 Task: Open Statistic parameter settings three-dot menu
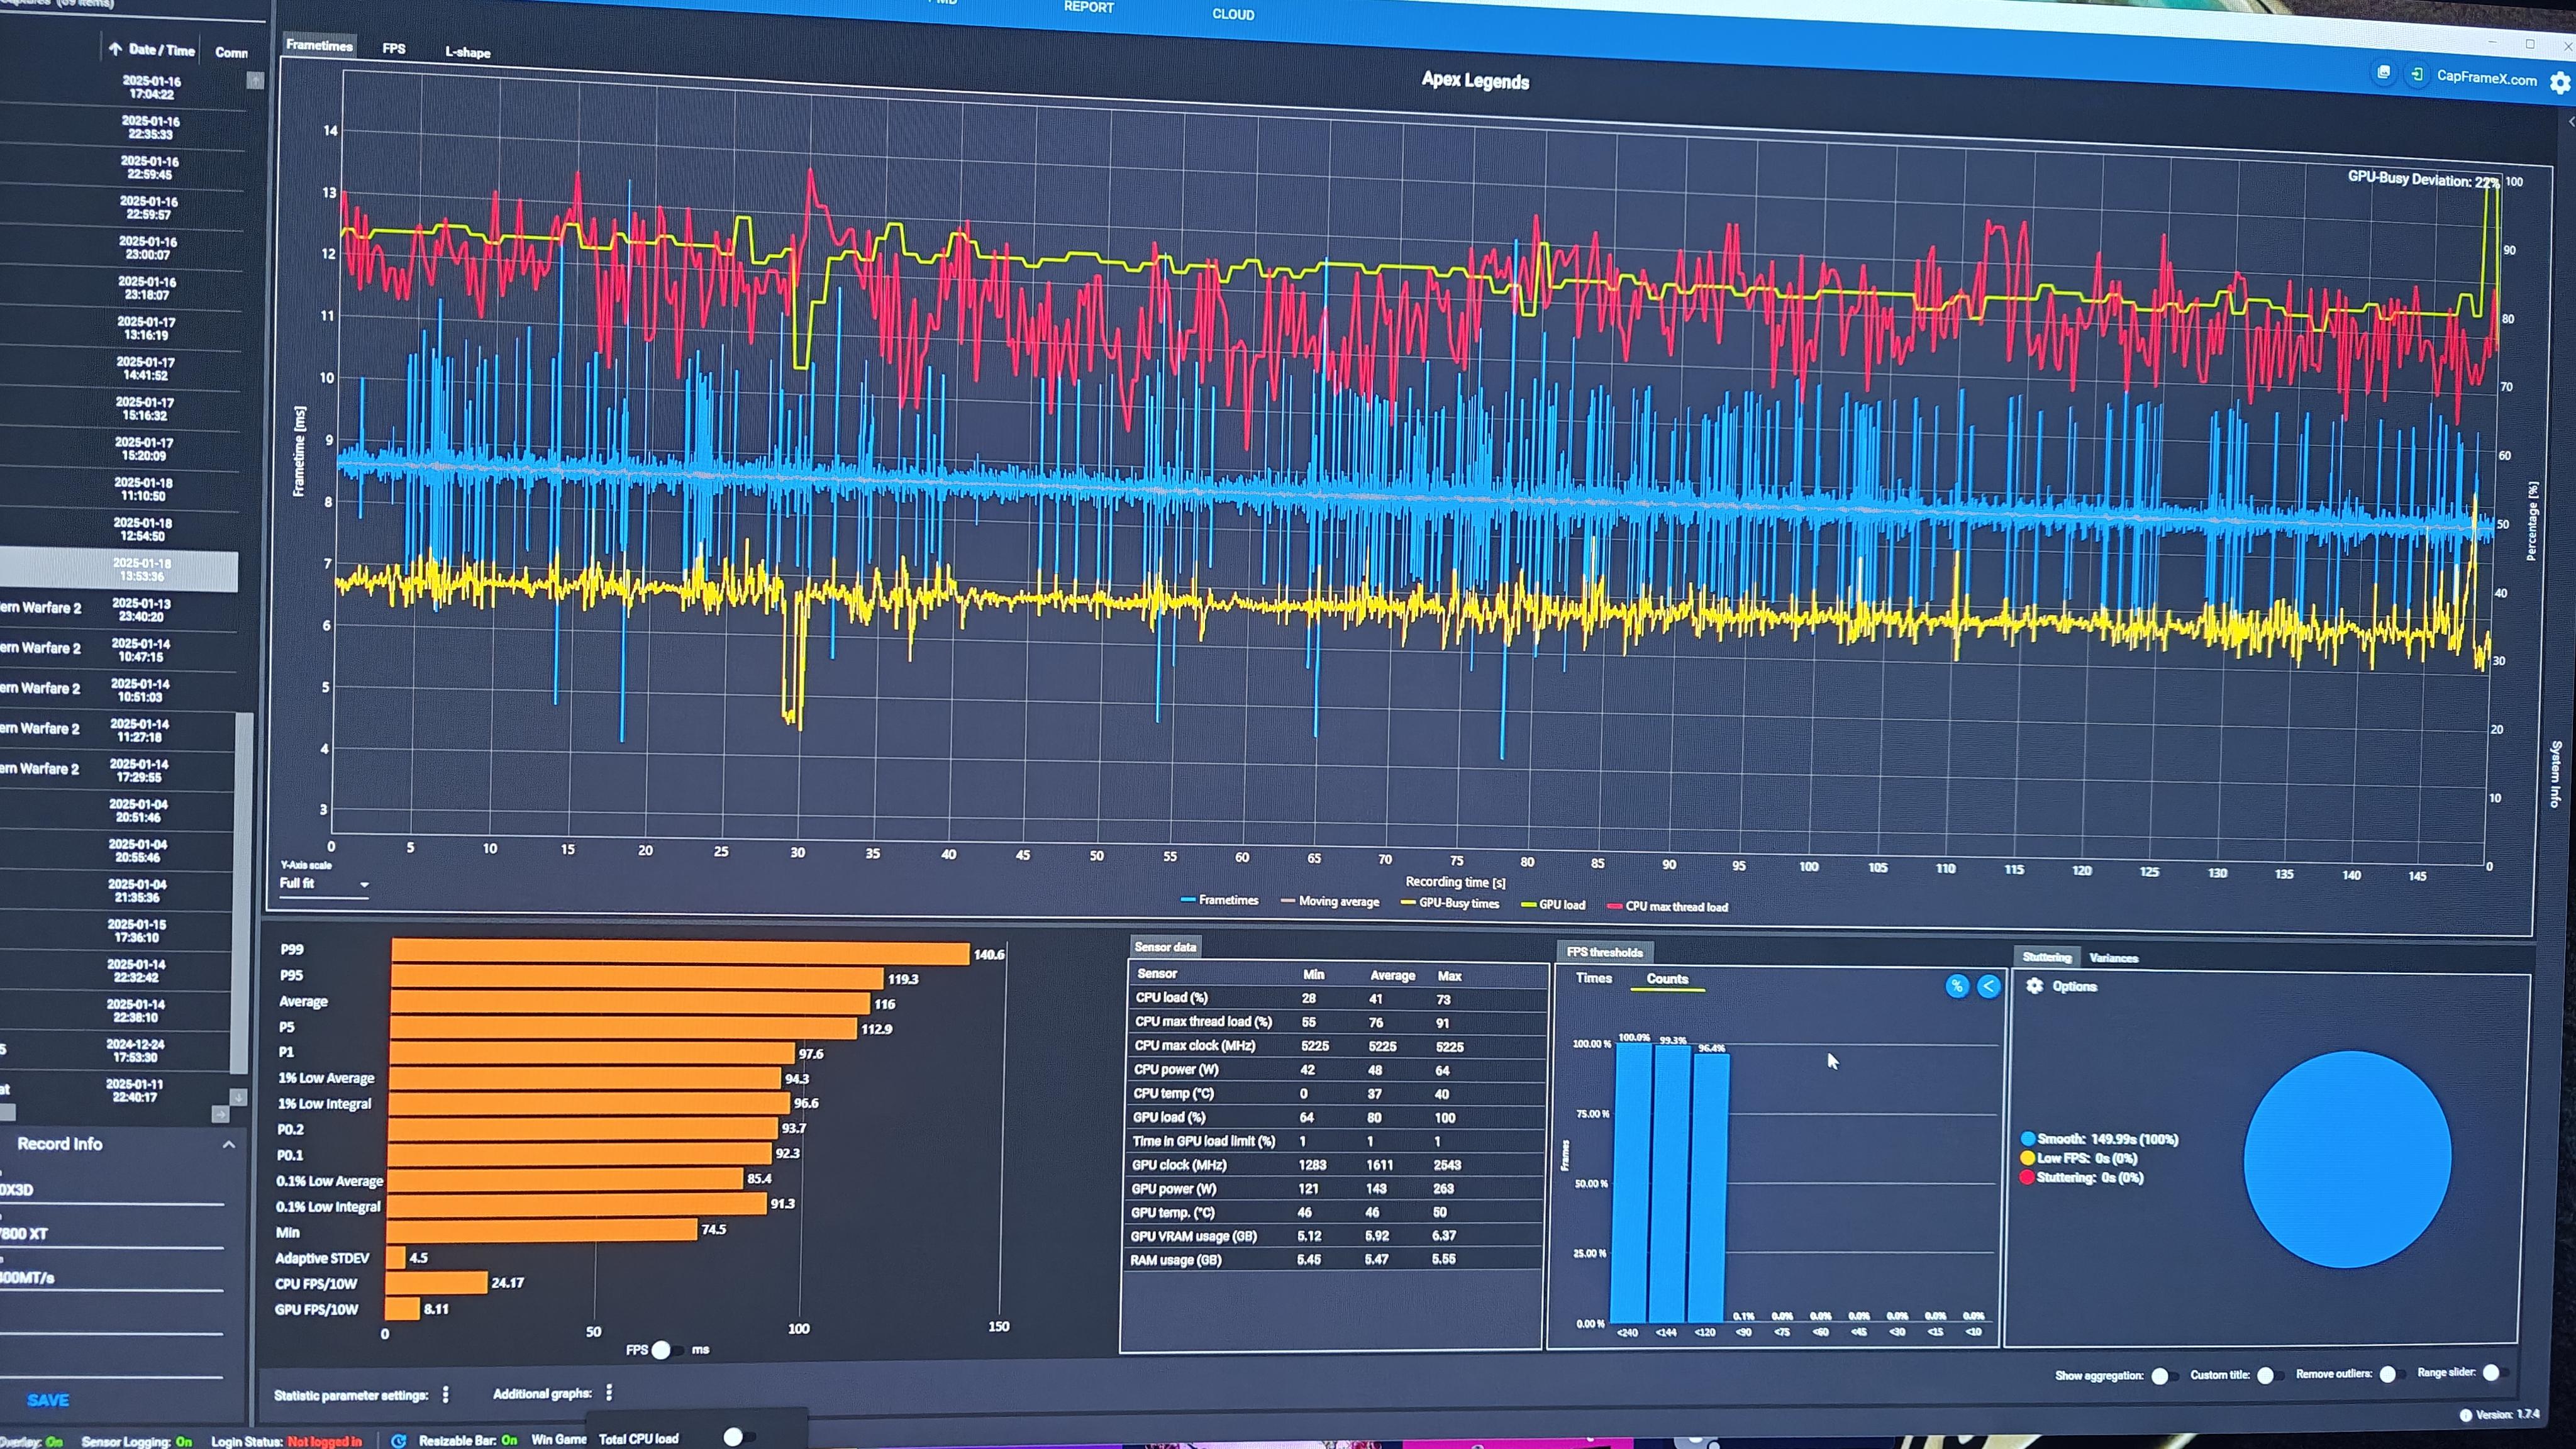coord(446,1394)
